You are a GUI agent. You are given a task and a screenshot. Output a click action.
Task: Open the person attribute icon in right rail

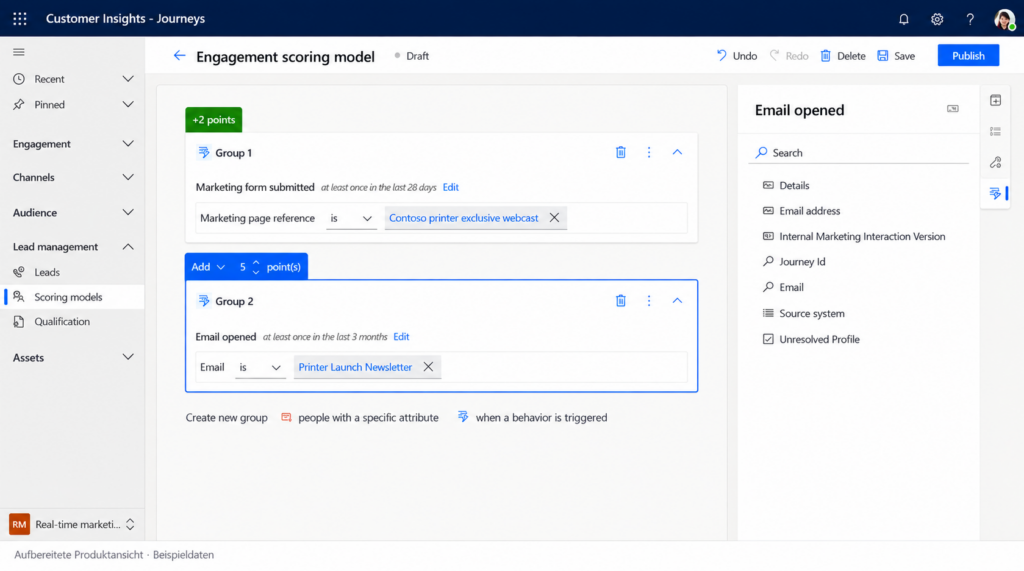pos(995,162)
